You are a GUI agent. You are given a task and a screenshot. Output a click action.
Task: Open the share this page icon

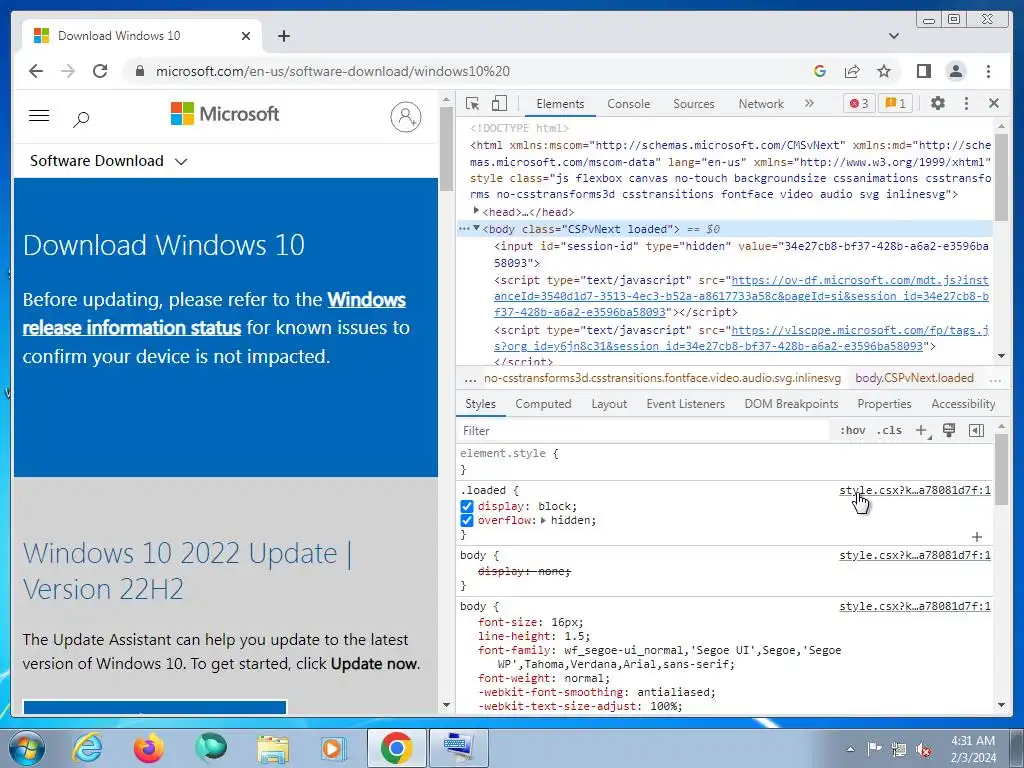click(x=852, y=71)
